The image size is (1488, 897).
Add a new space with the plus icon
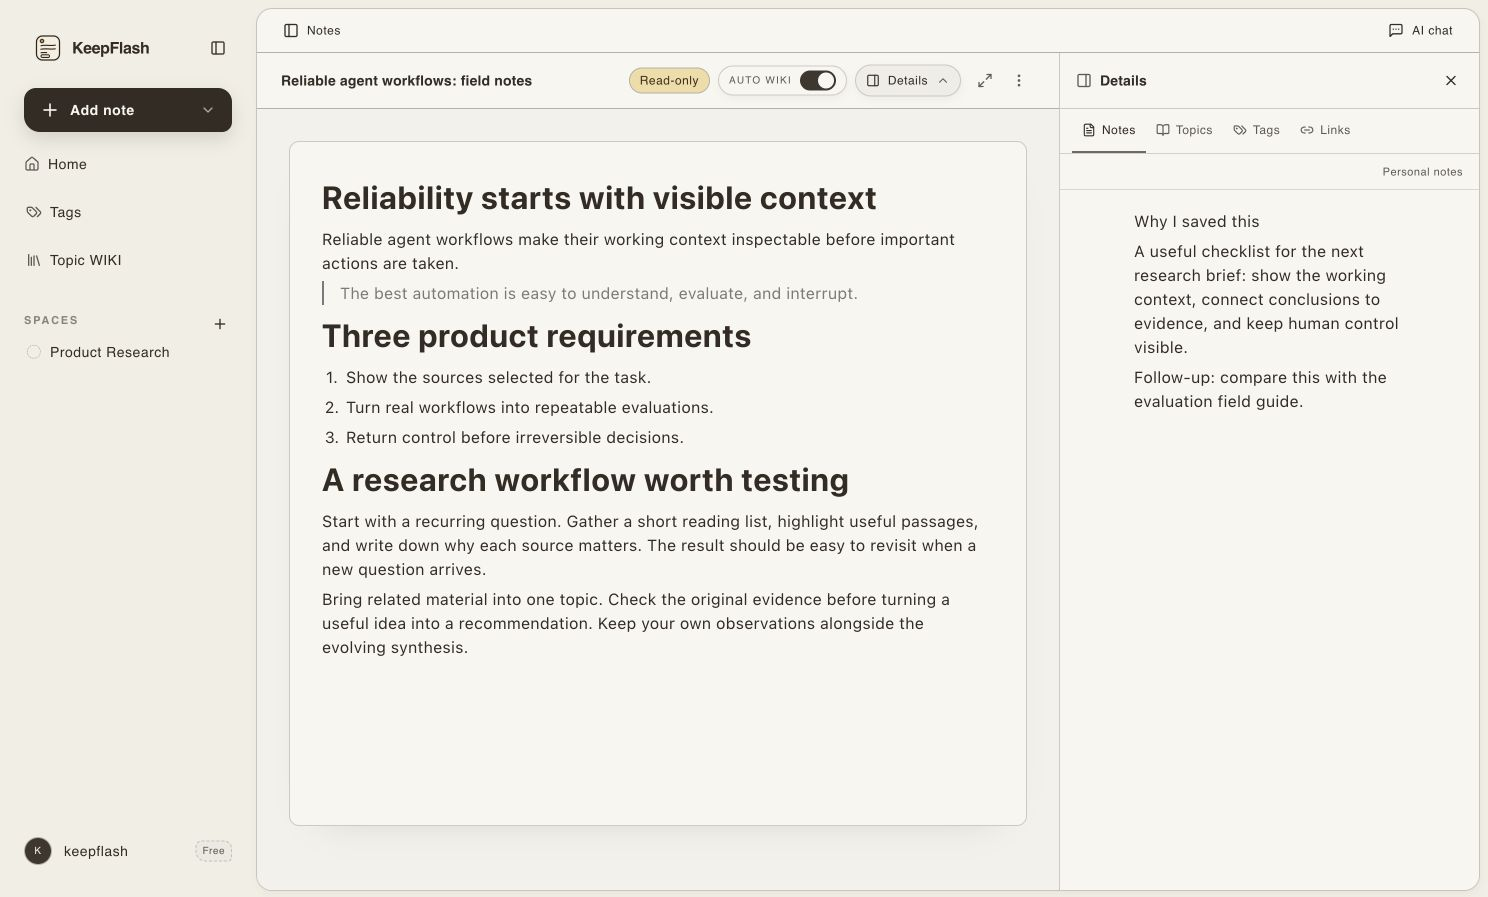point(220,324)
